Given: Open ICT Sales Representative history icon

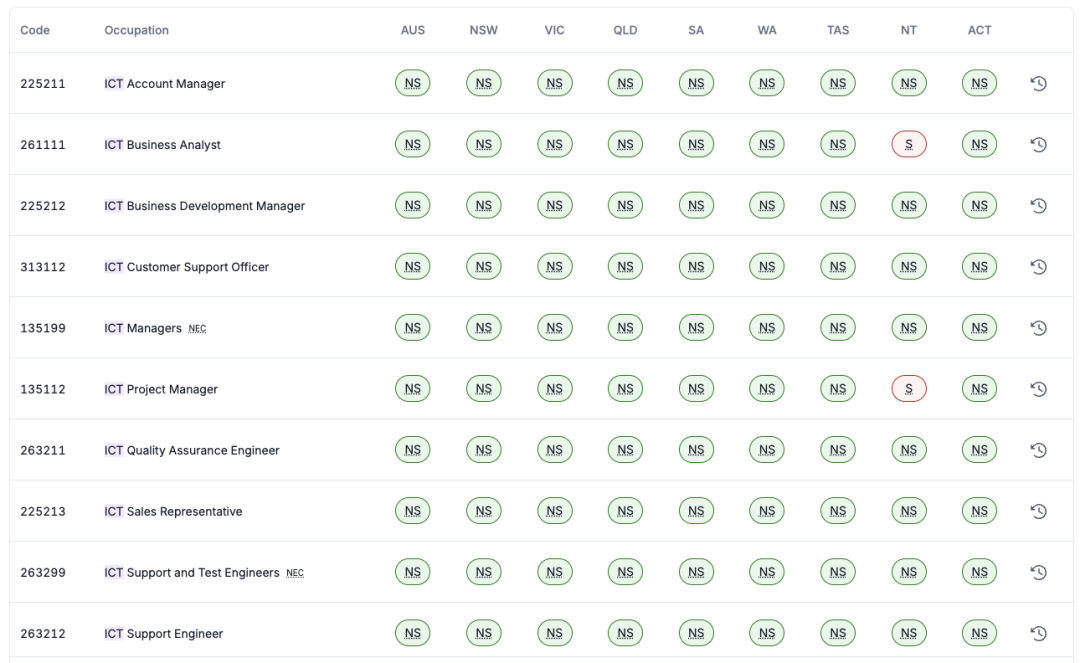Looking at the screenshot, I should [x=1038, y=511].
